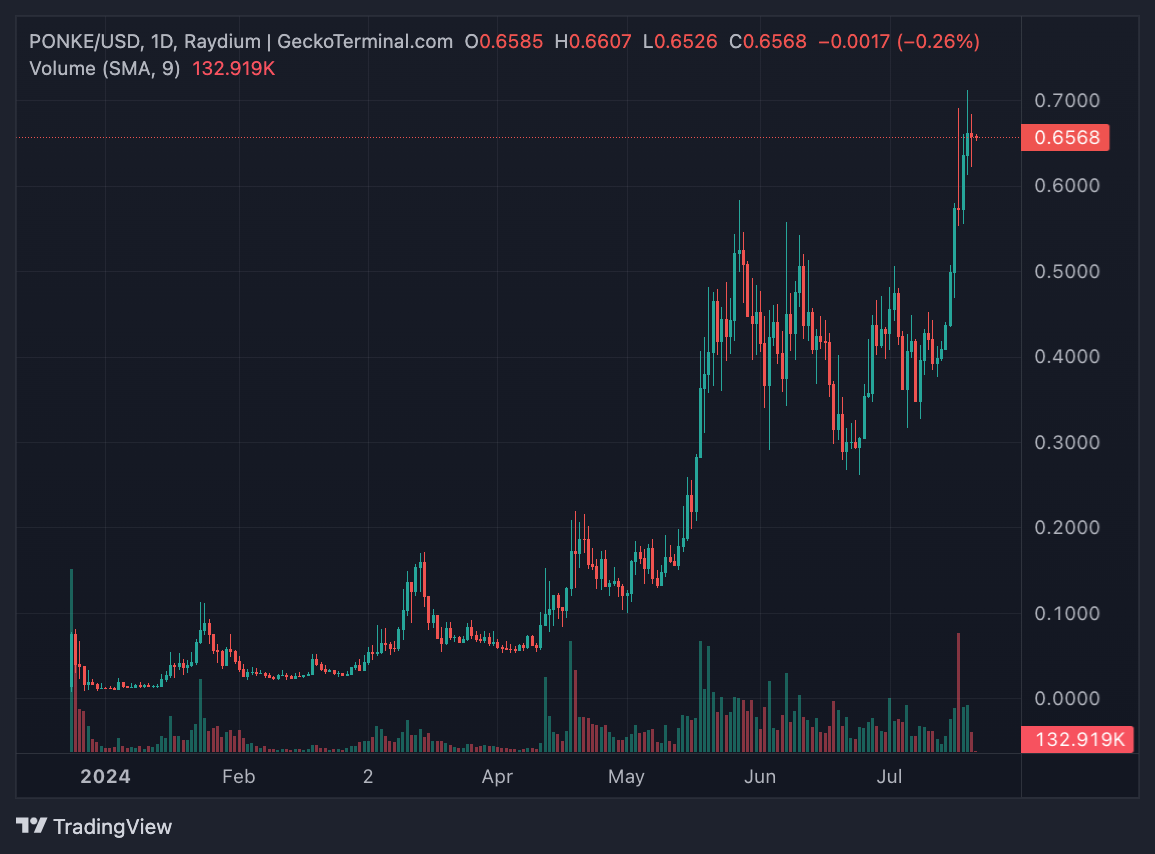Click the volume value 132.919K in legend
This screenshot has height=854, width=1155.
[234, 69]
